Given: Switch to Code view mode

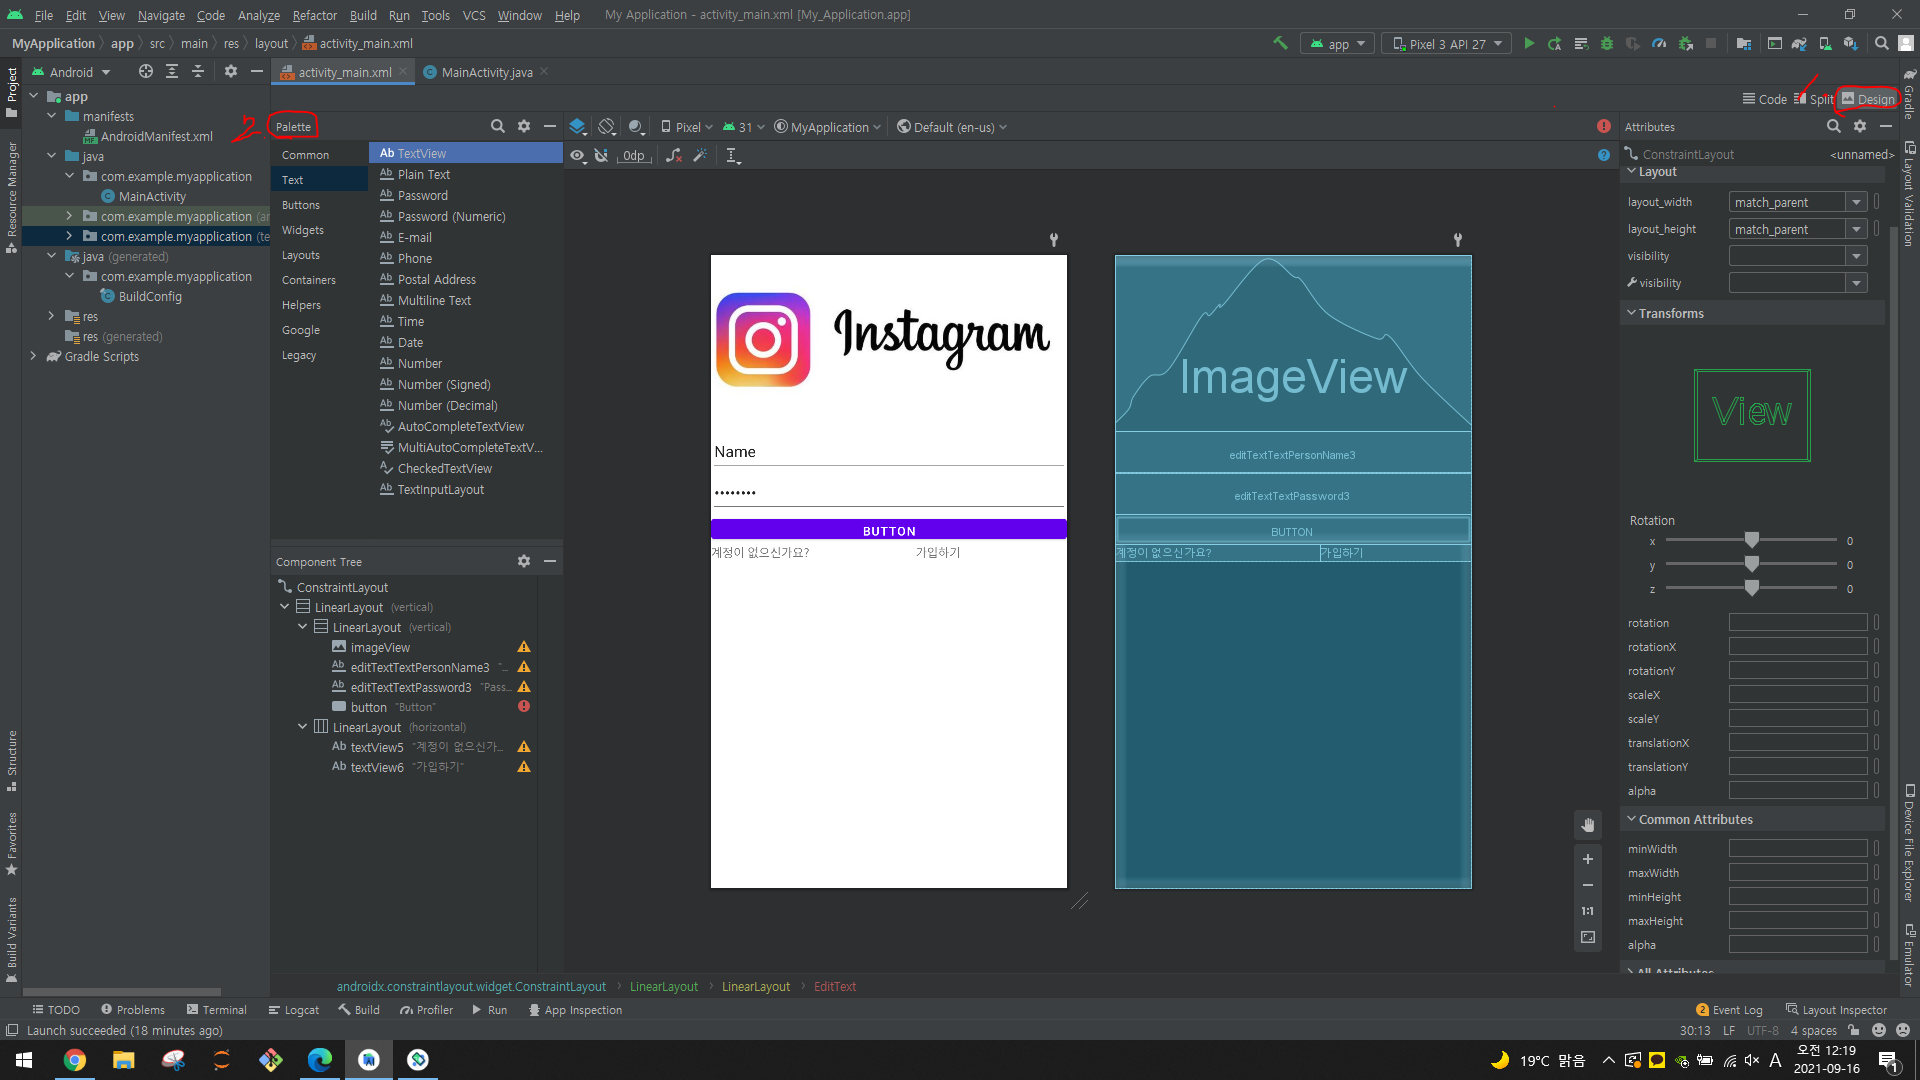Looking at the screenshot, I should [x=1764, y=99].
